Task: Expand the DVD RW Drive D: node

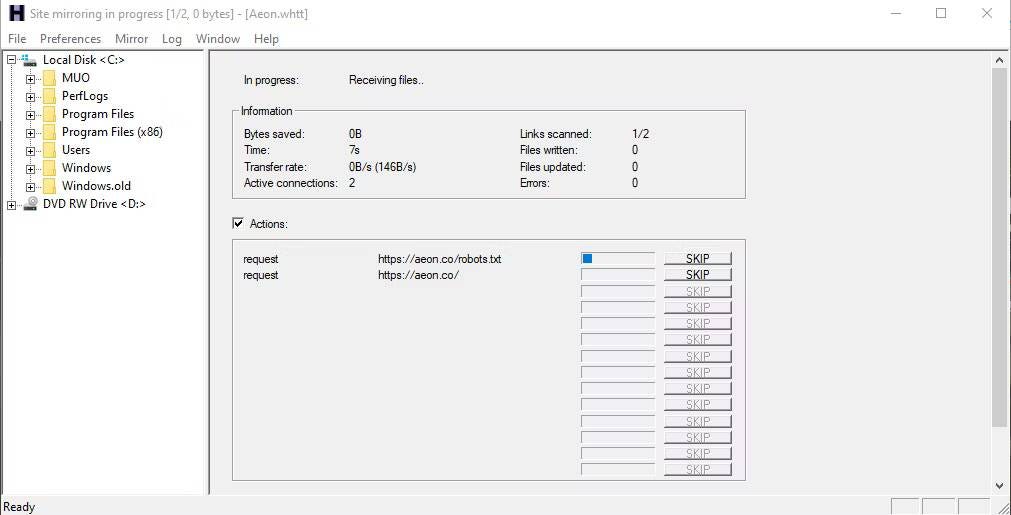Action: 11,205
